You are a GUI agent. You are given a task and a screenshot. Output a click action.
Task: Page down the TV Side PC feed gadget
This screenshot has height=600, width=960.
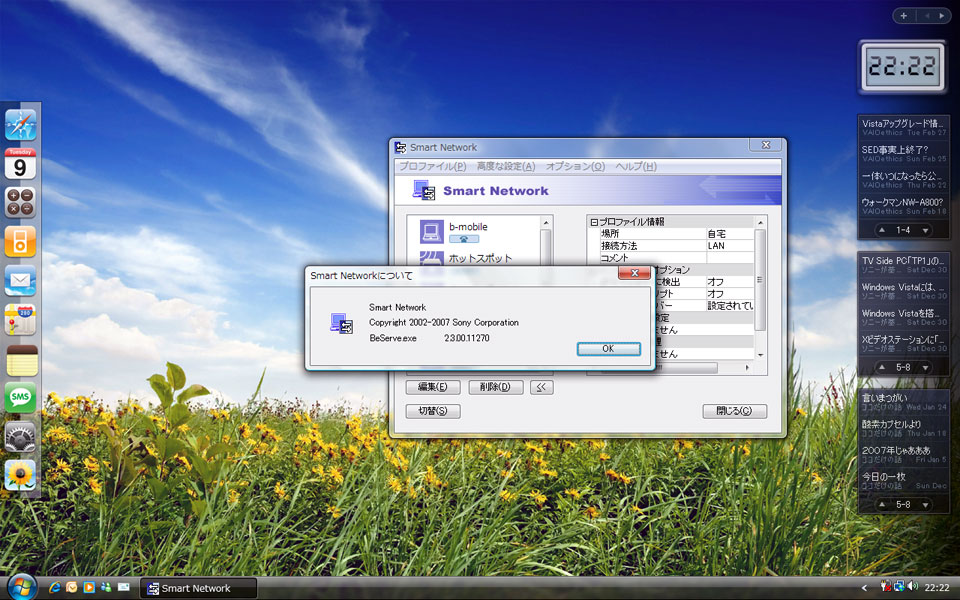click(925, 367)
